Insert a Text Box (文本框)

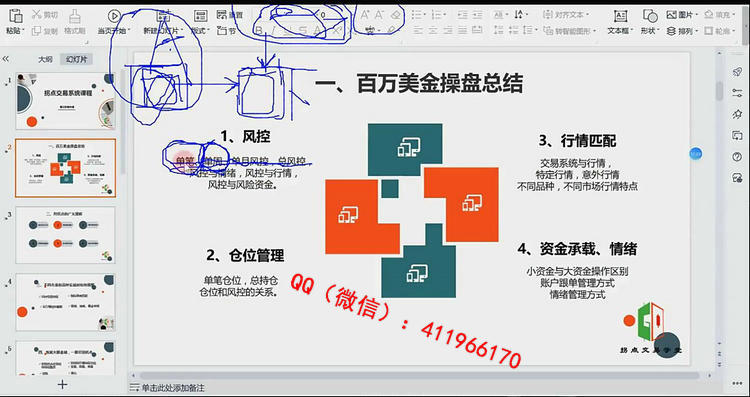[620, 22]
